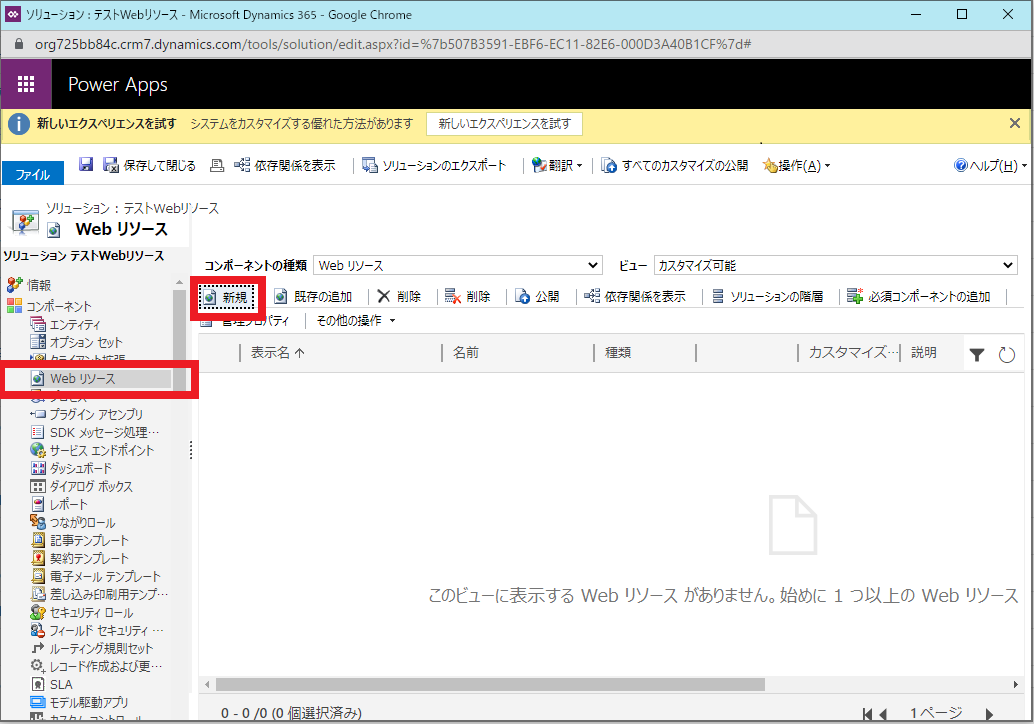Viewport: 1034px width, 724px height.
Task: Go to previous page arrow
Action: [x=883, y=713]
